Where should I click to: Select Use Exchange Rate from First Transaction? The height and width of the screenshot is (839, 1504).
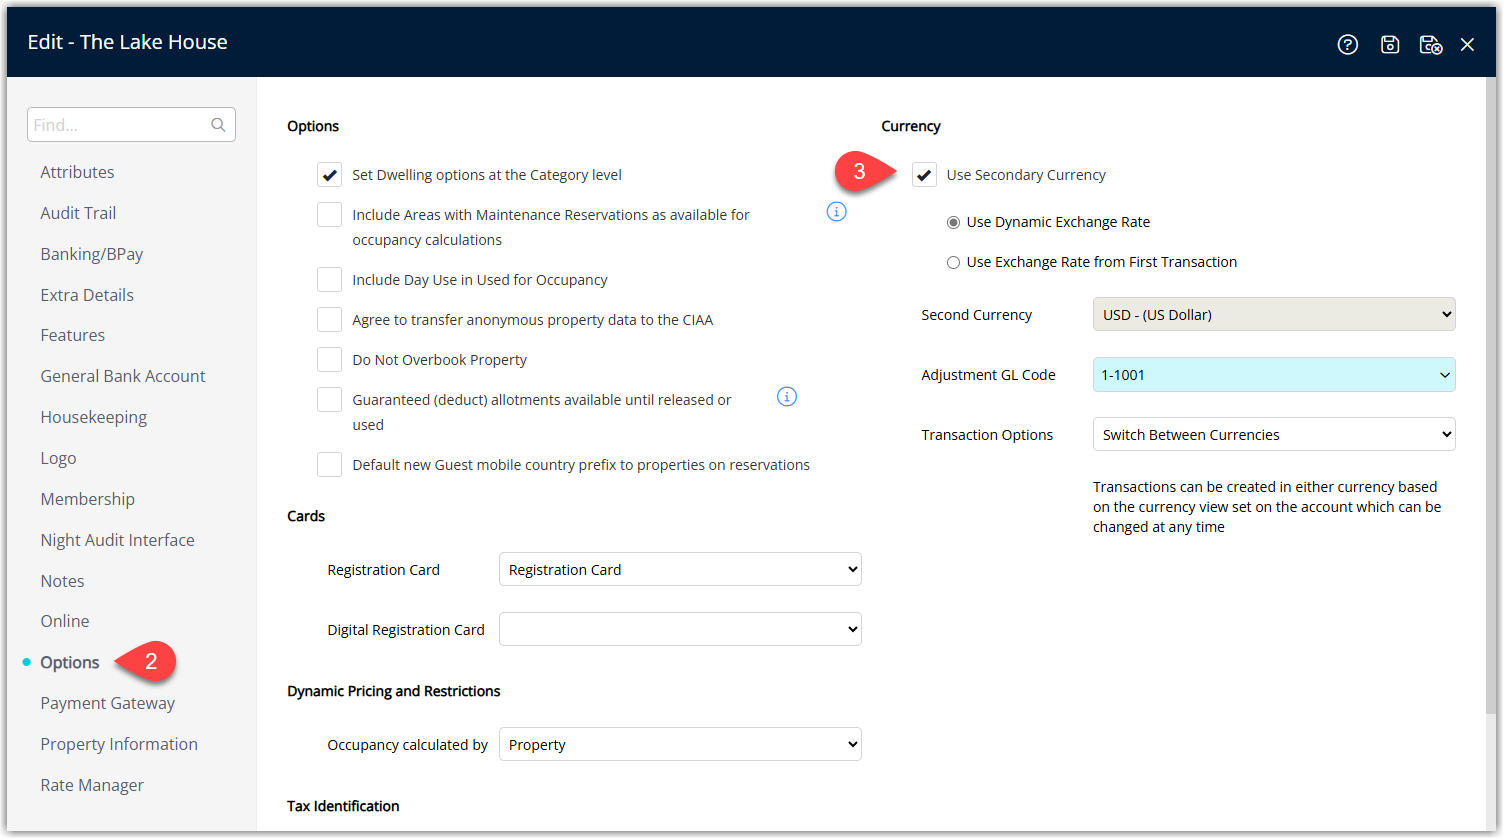click(953, 262)
